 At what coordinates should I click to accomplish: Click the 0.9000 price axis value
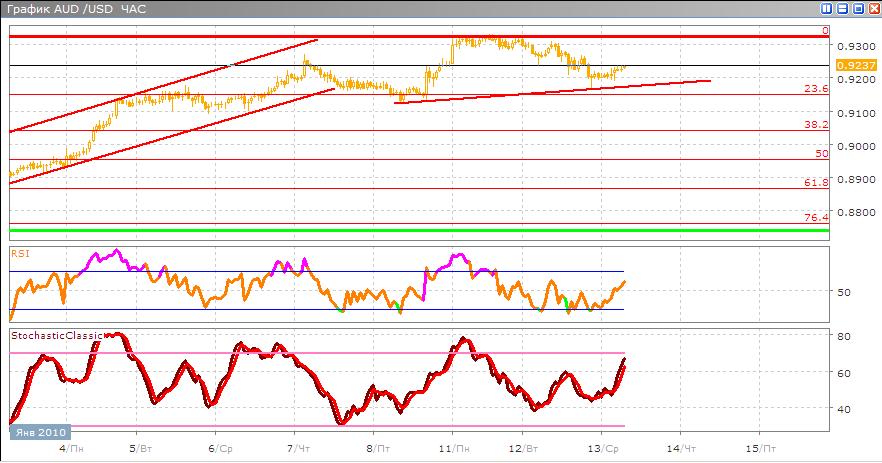tap(852, 146)
